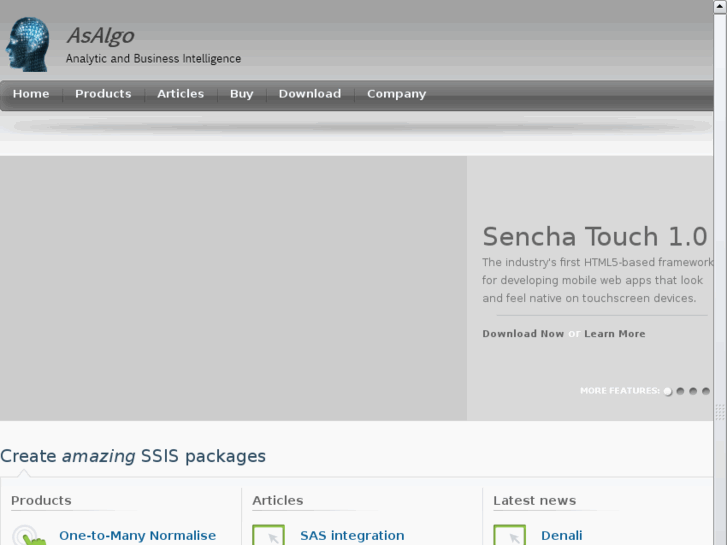Open the Denali news link
Viewport: 727px width, 545px height.
click(561, 536)
